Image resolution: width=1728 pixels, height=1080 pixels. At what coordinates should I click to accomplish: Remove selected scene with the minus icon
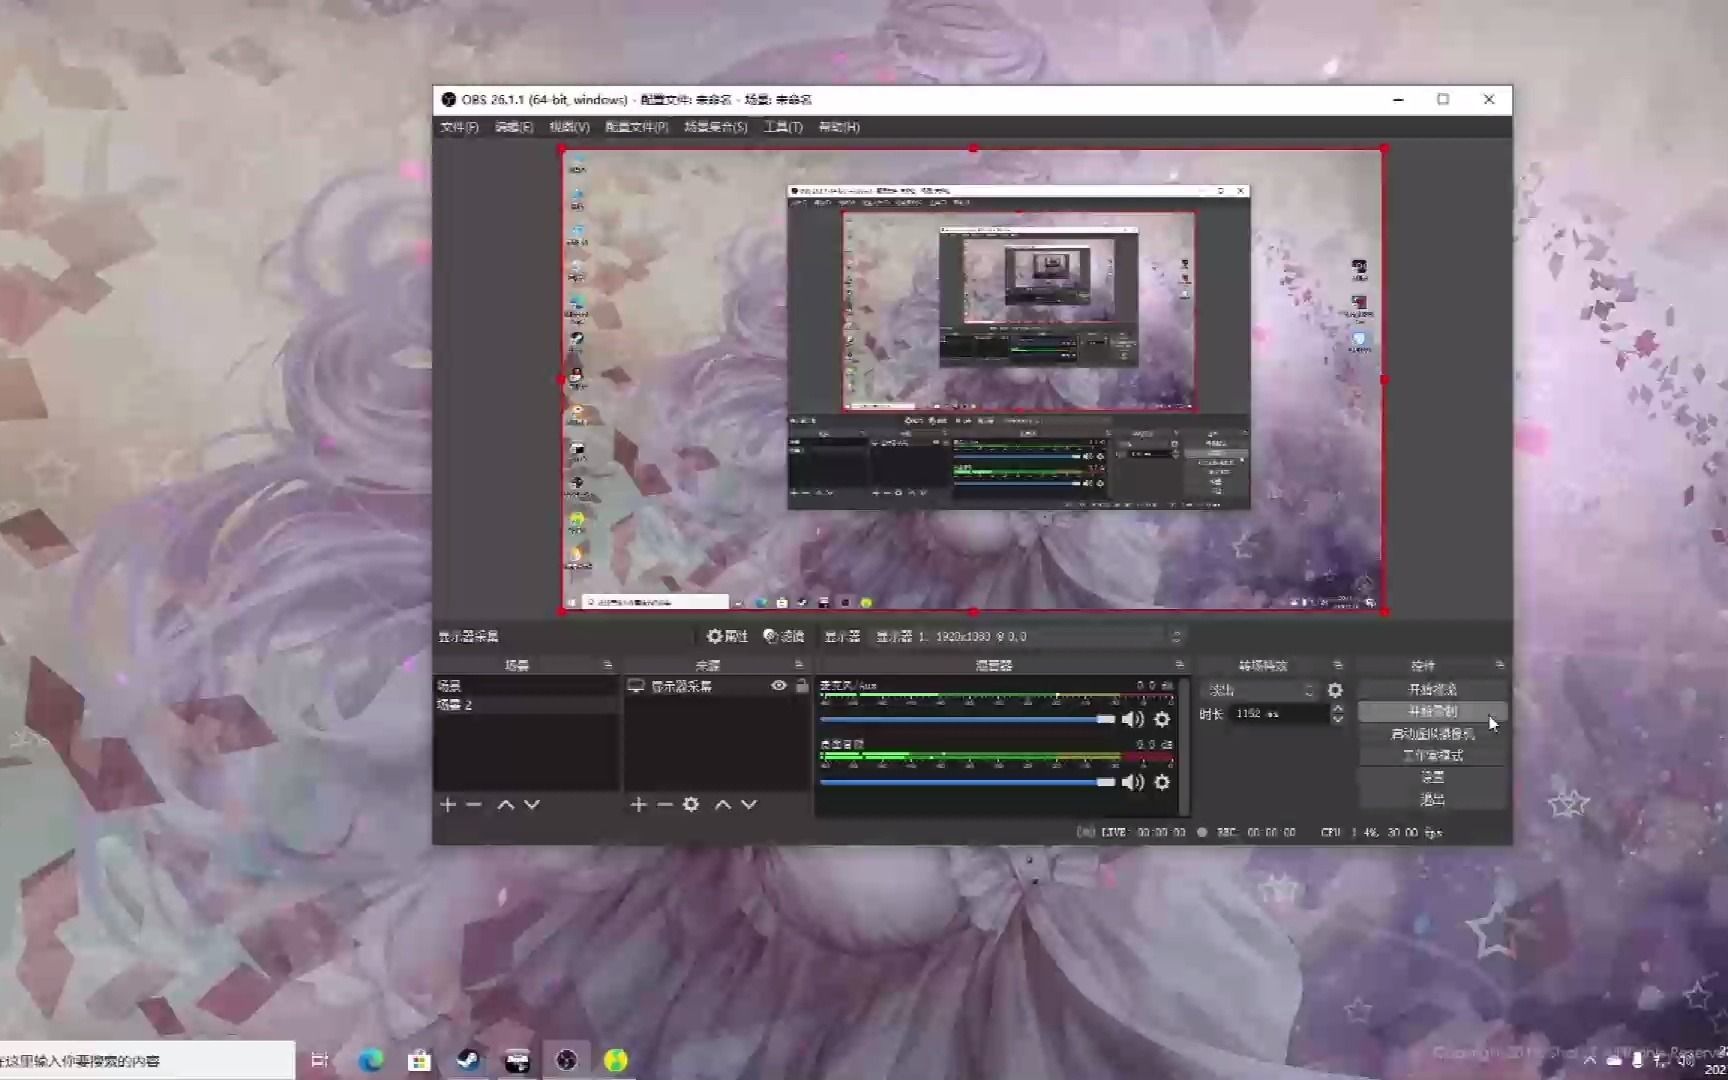[x=474, y=805]
